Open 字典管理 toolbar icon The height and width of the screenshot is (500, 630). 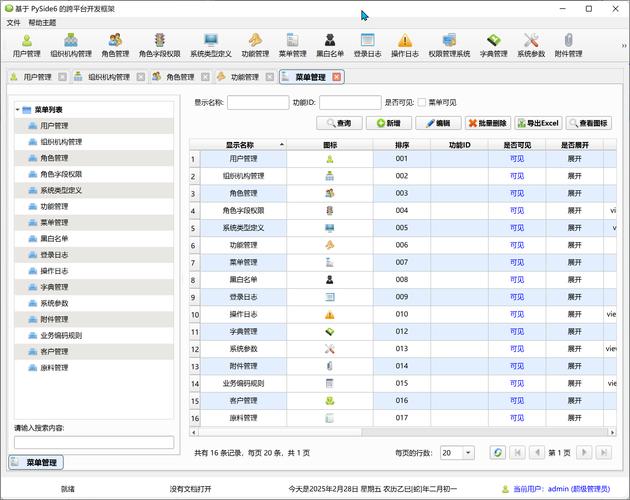coord(493,45)
